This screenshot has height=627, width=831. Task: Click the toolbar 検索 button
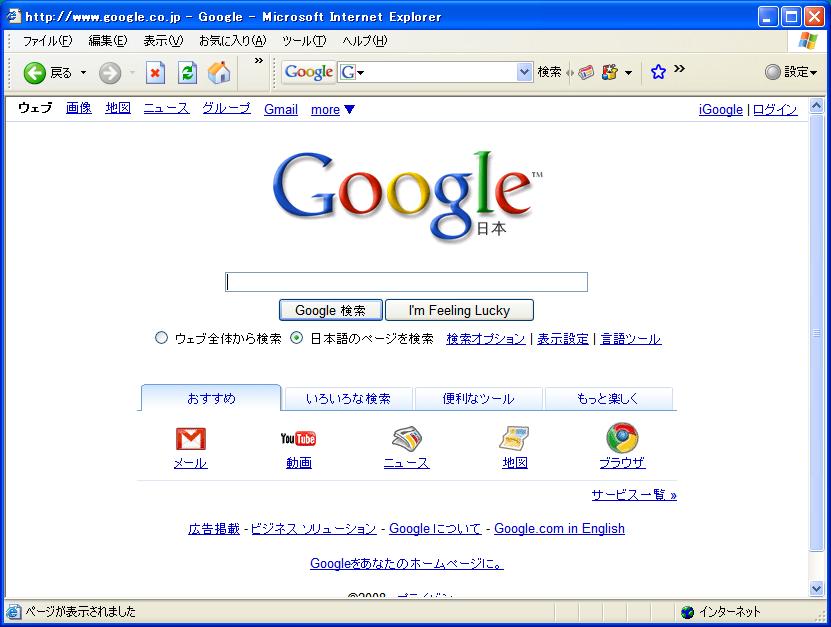[549, 72]
